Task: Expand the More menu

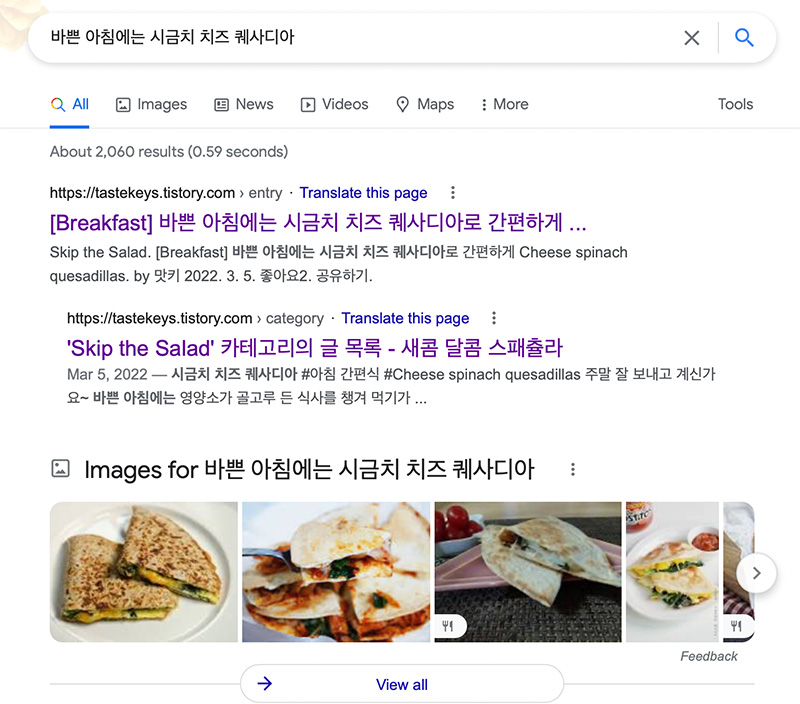Action: [x=505, y=104]
